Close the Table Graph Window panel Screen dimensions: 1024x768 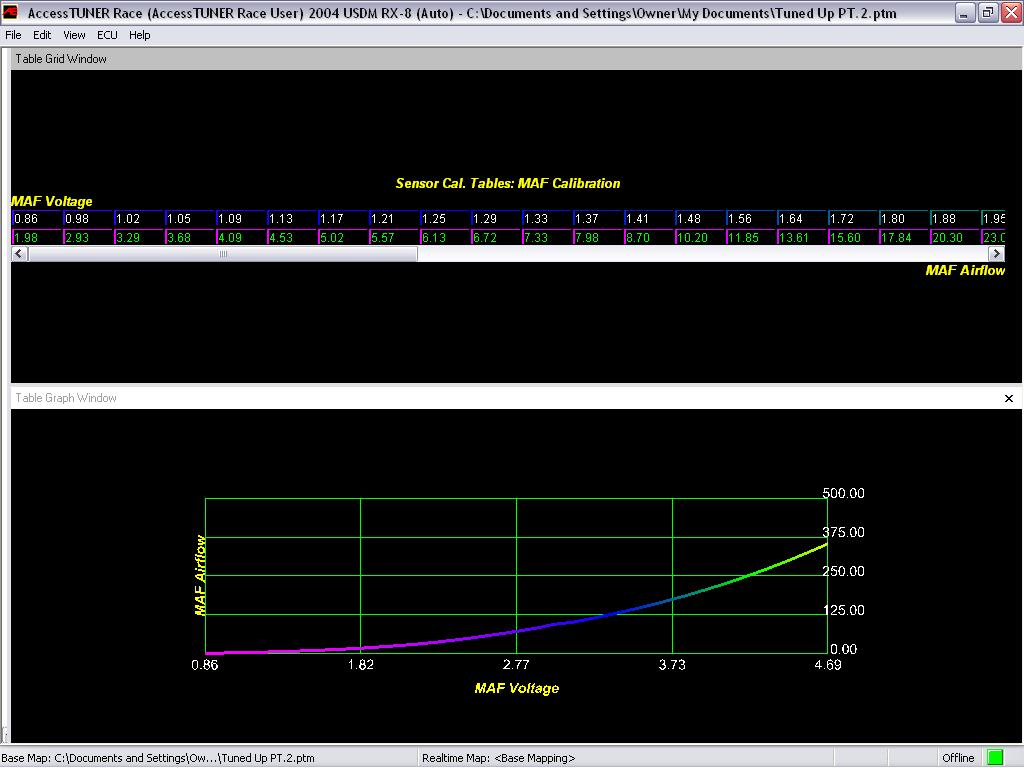pyautogui.click(x=1008, y=398)
